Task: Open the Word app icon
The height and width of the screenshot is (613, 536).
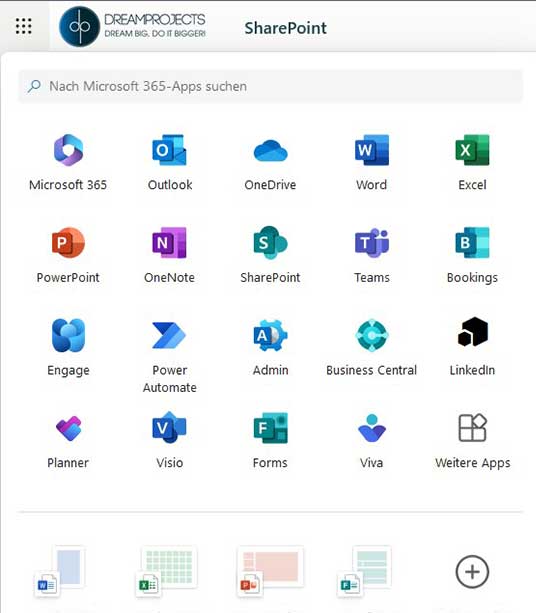Action: tap(371, 150)
